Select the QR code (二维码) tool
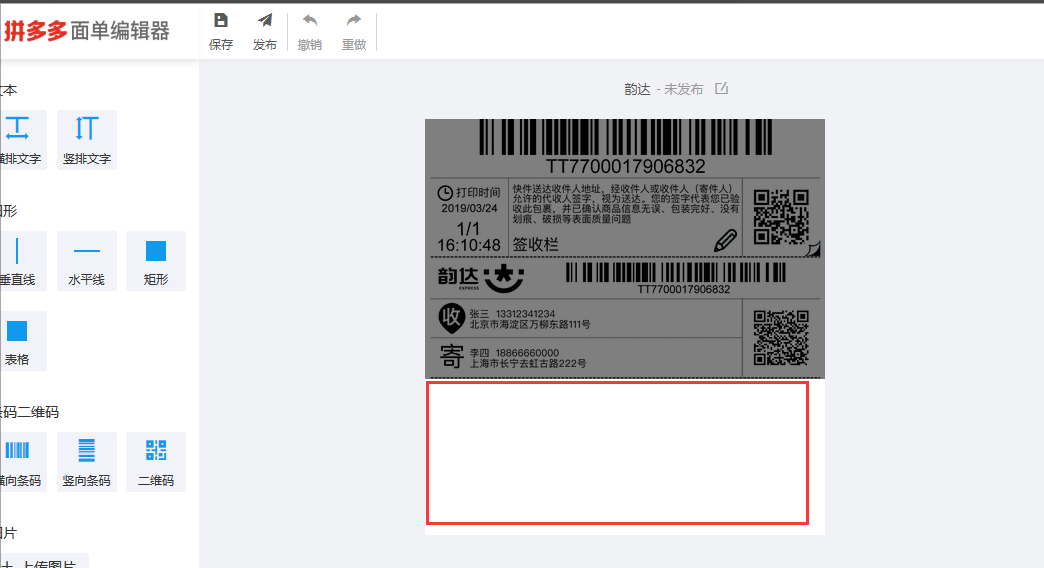 click(x=156, y=462)
